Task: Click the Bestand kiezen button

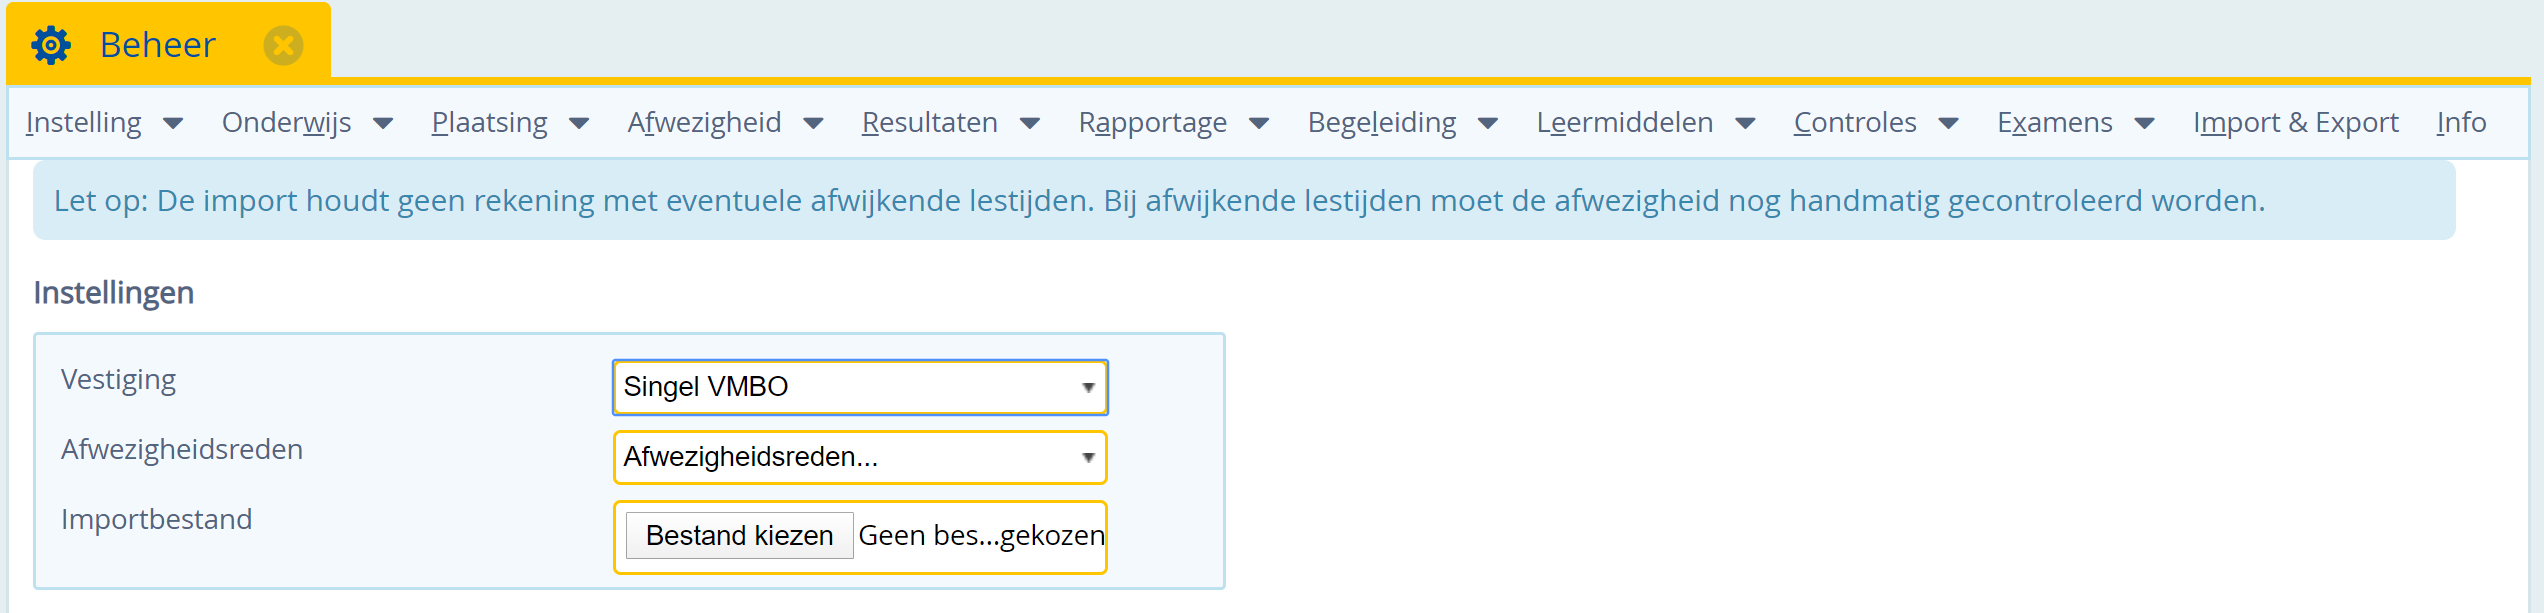Action: click(x=739, y=536)
